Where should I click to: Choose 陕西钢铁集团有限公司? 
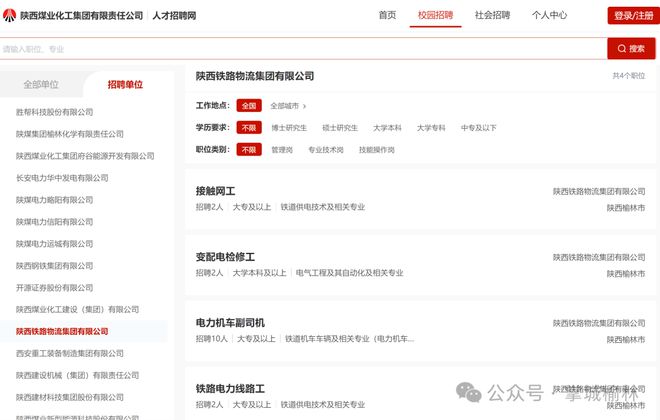54,266
